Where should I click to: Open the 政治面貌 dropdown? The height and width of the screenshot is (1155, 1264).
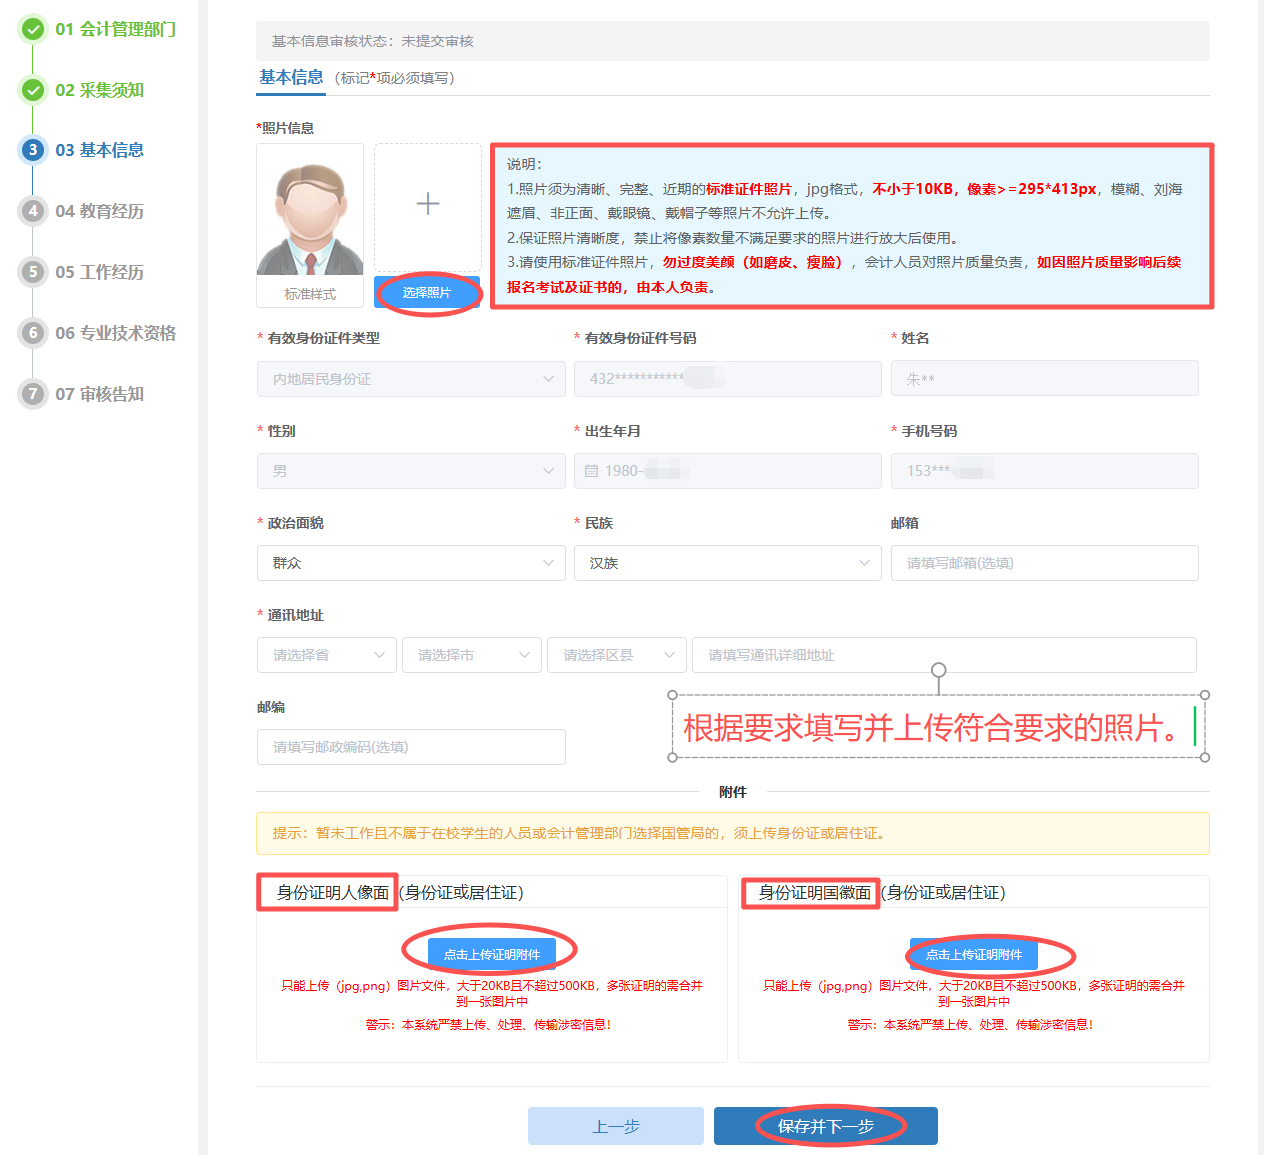[410, 563]
